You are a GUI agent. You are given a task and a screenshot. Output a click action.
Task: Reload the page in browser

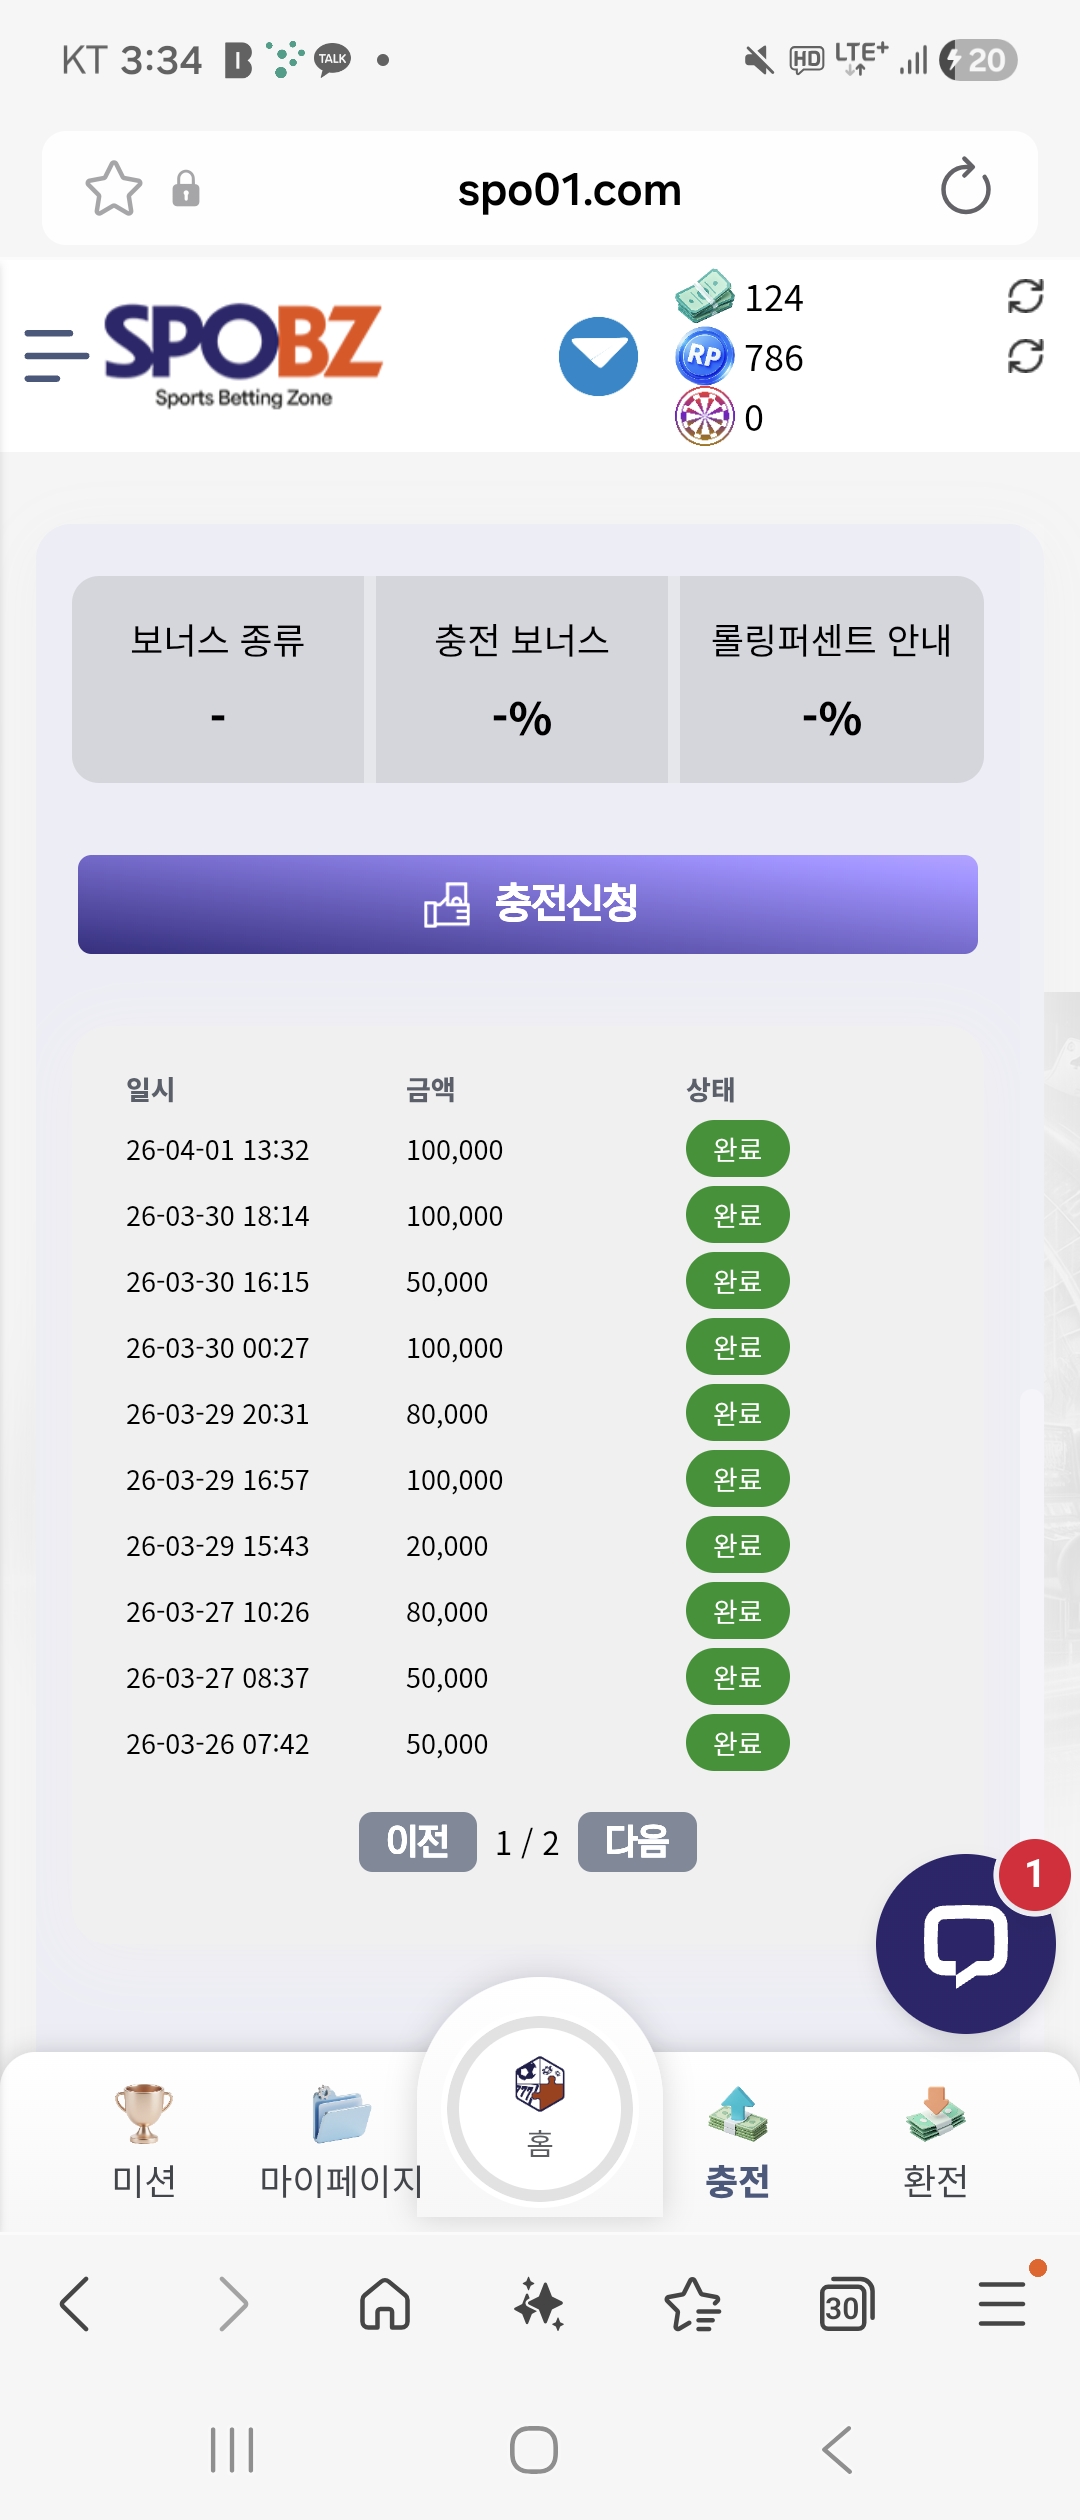965,188
